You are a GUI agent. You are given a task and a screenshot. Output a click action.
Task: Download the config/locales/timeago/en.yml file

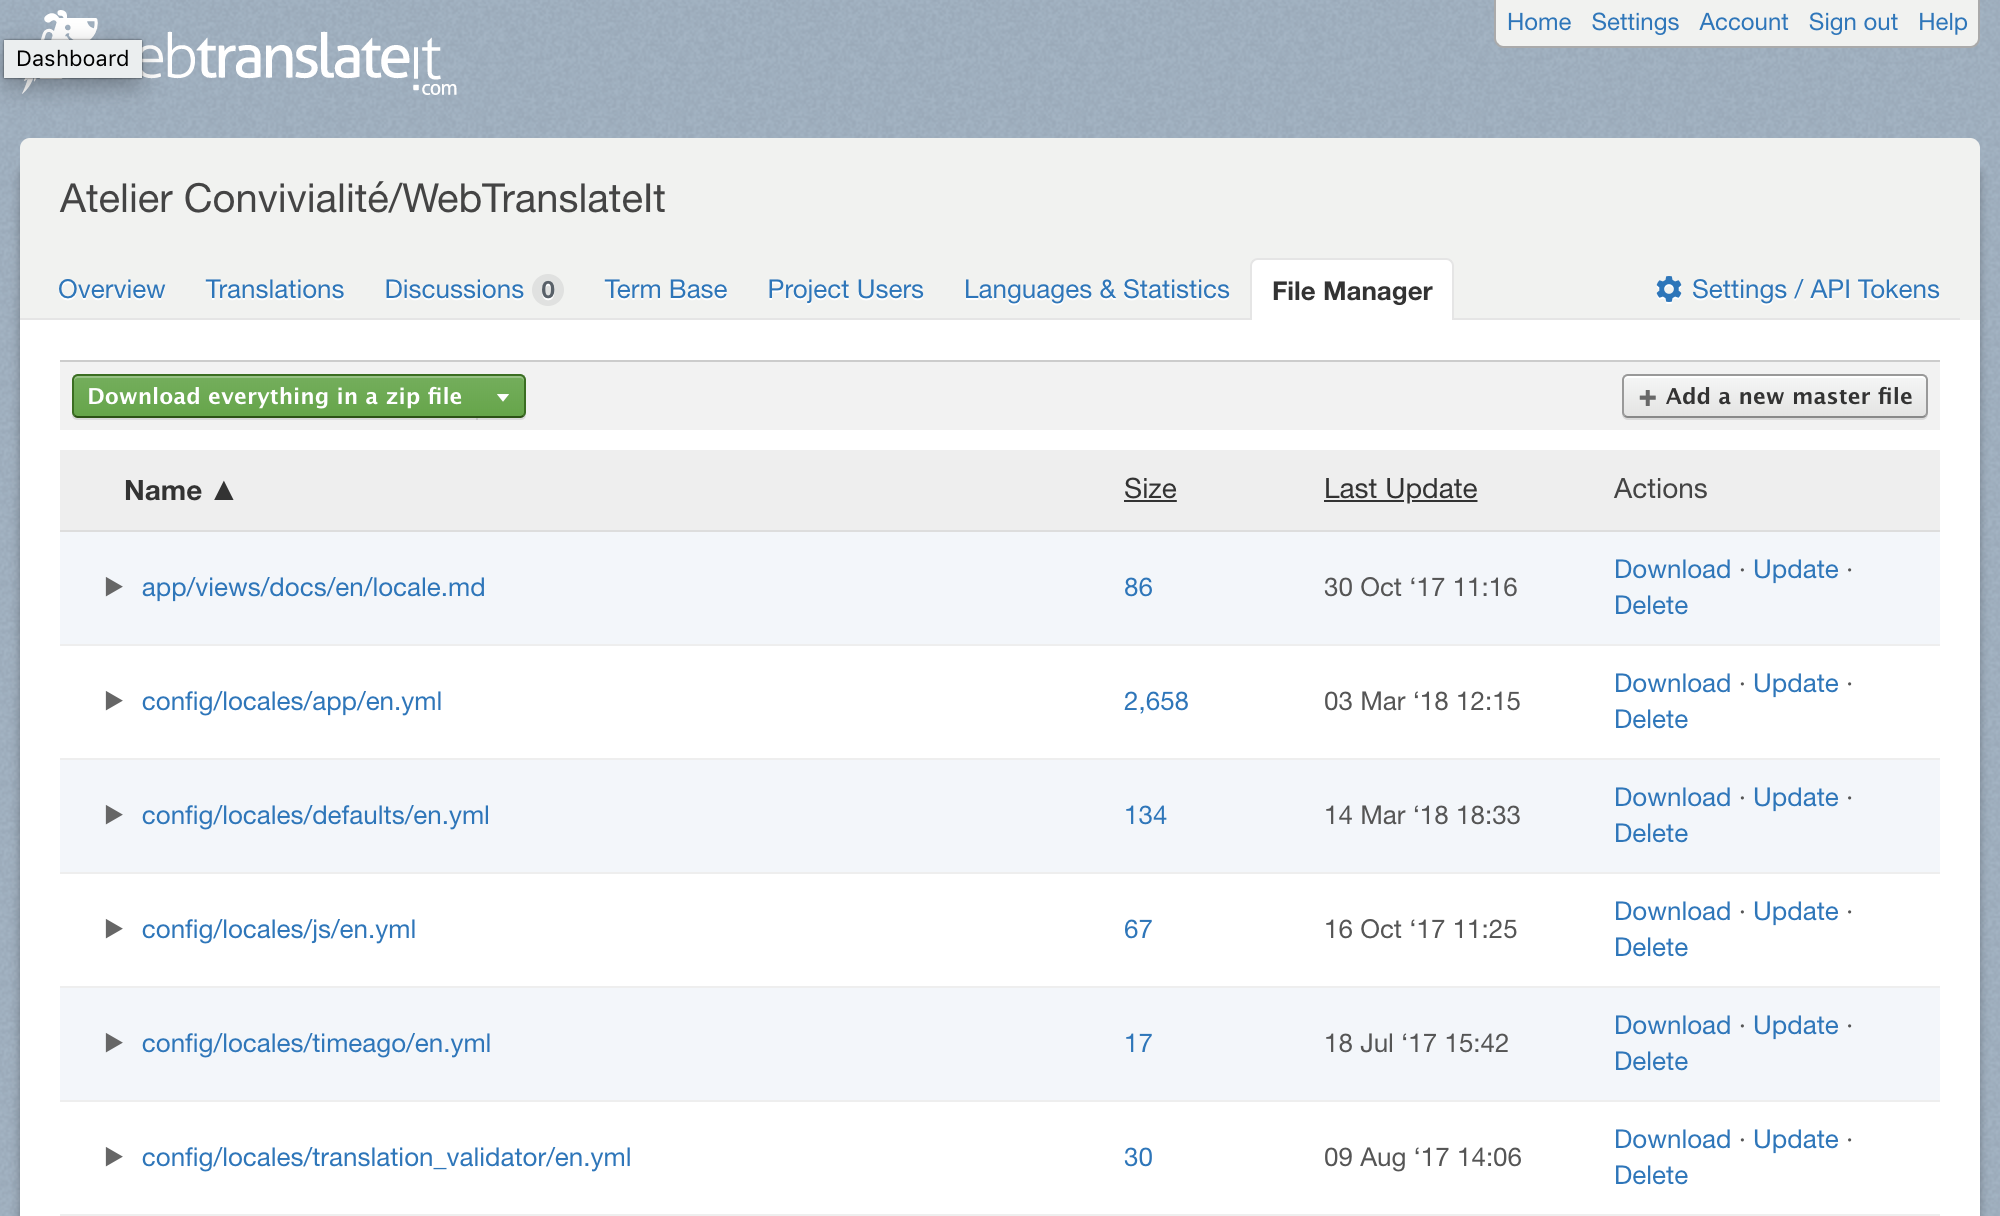click(x=1672, y=1025)
